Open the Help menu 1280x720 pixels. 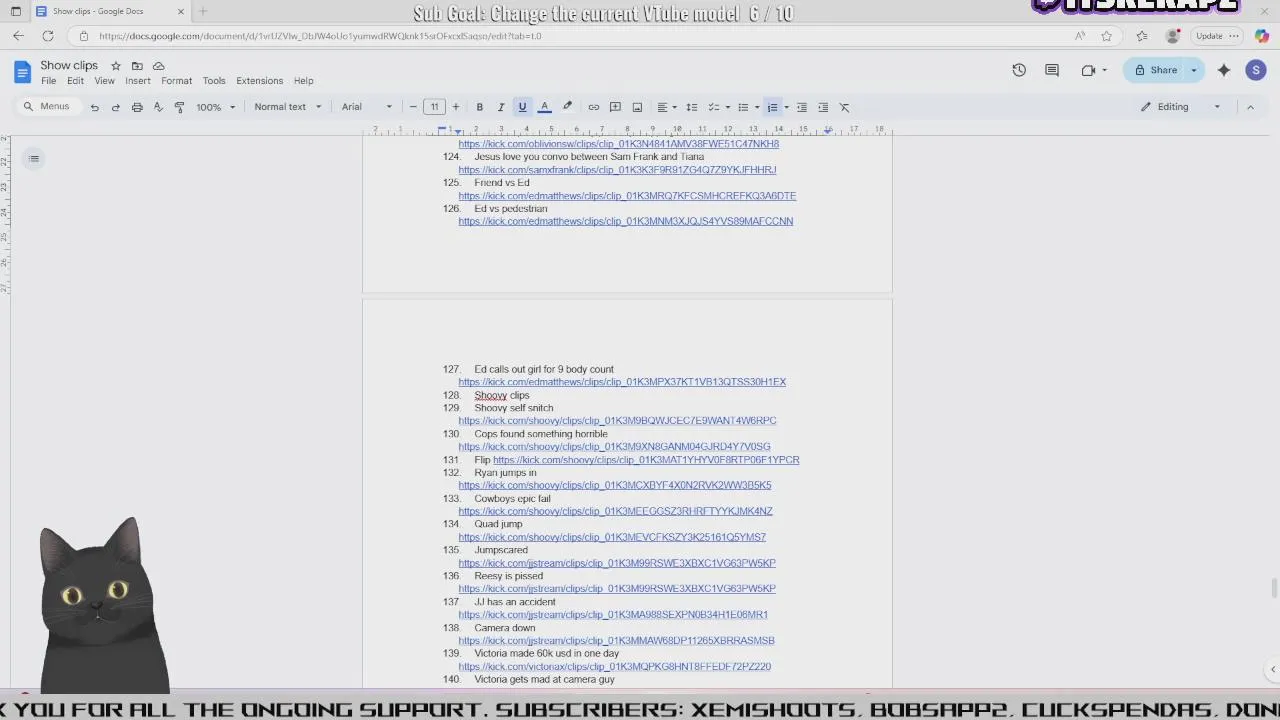click(x=304, y=81)
